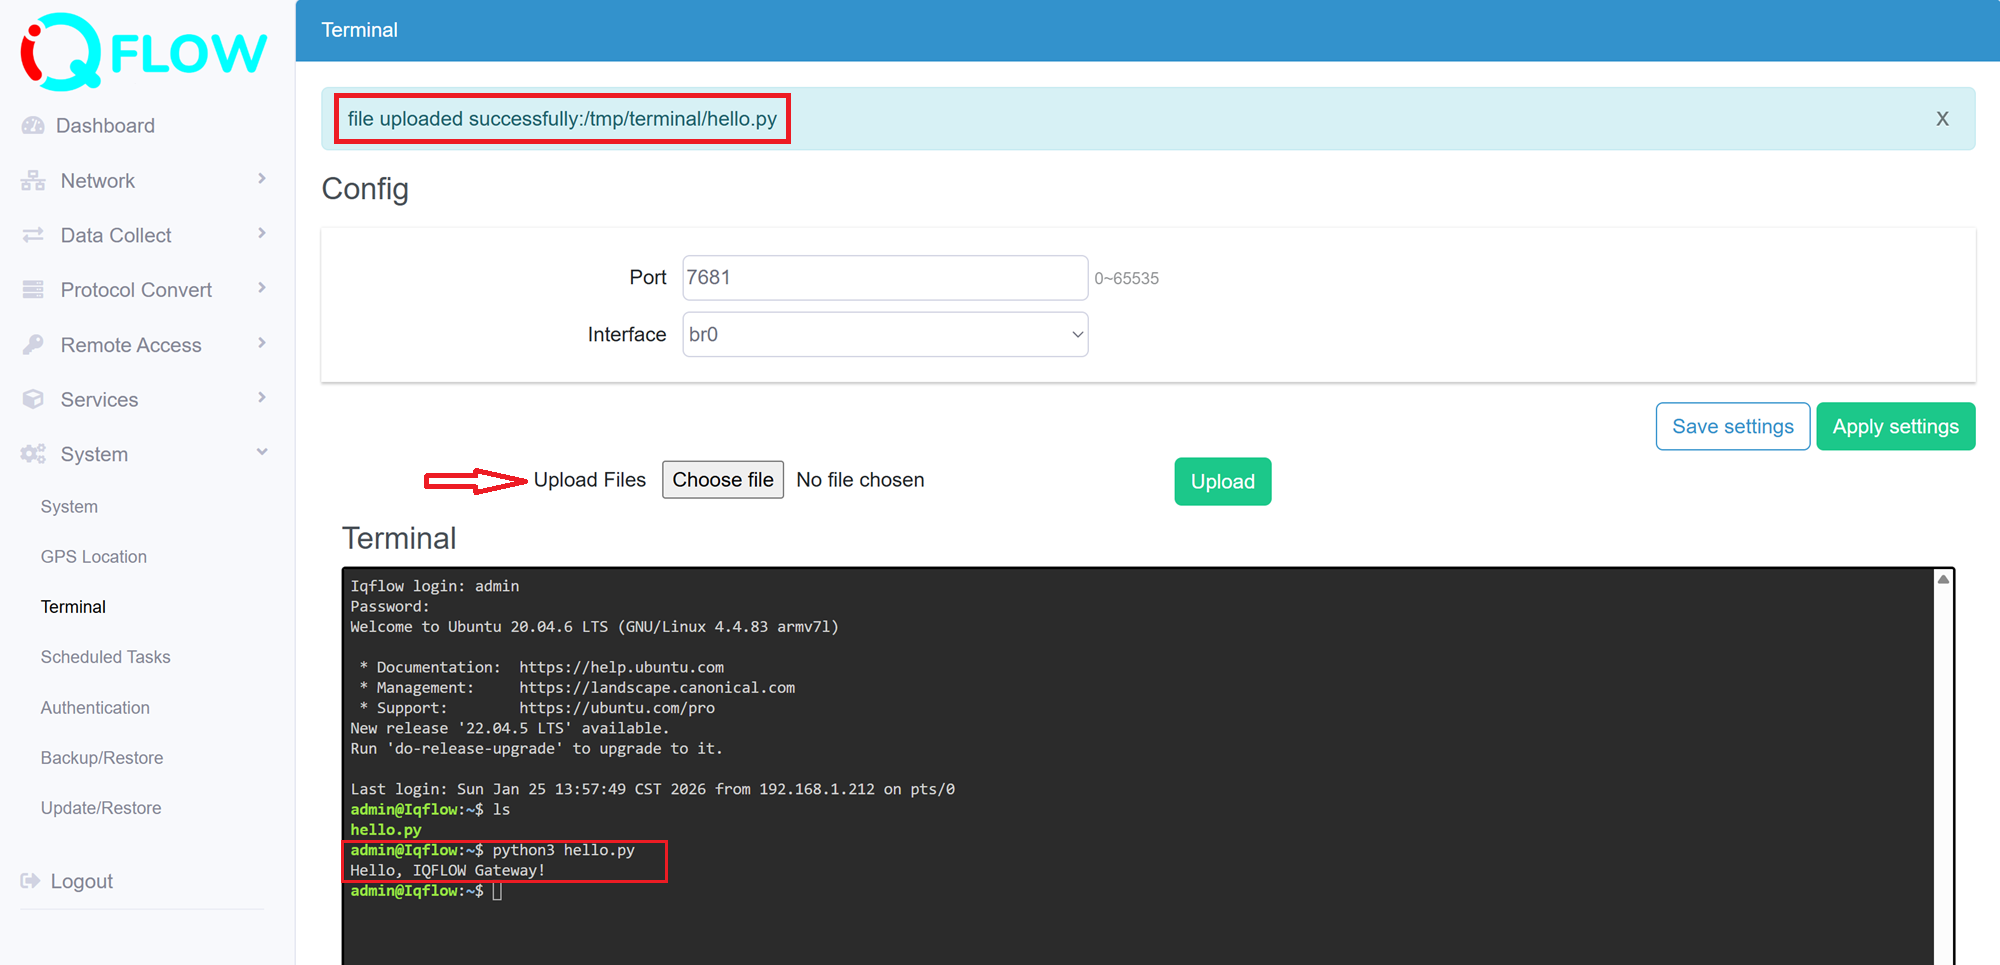Click the Dashboard gauge icon
The width and height of the screenshot is (2000, 965).
coord(33,126)
